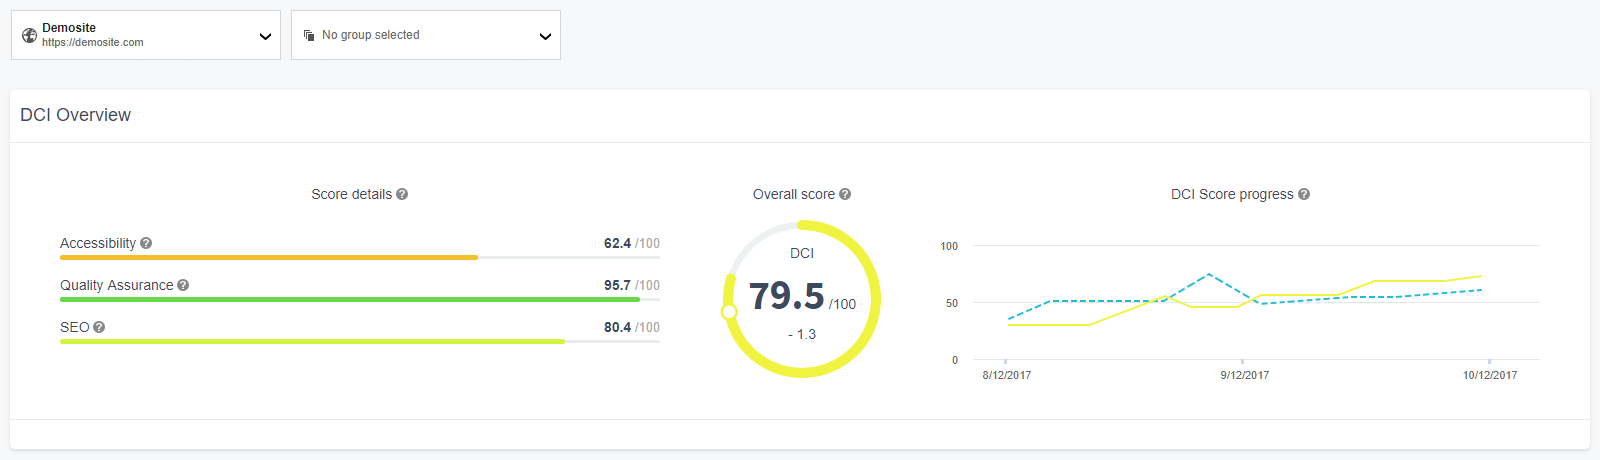Open the No group selected dropdown arrow

[x=545, y=36]
